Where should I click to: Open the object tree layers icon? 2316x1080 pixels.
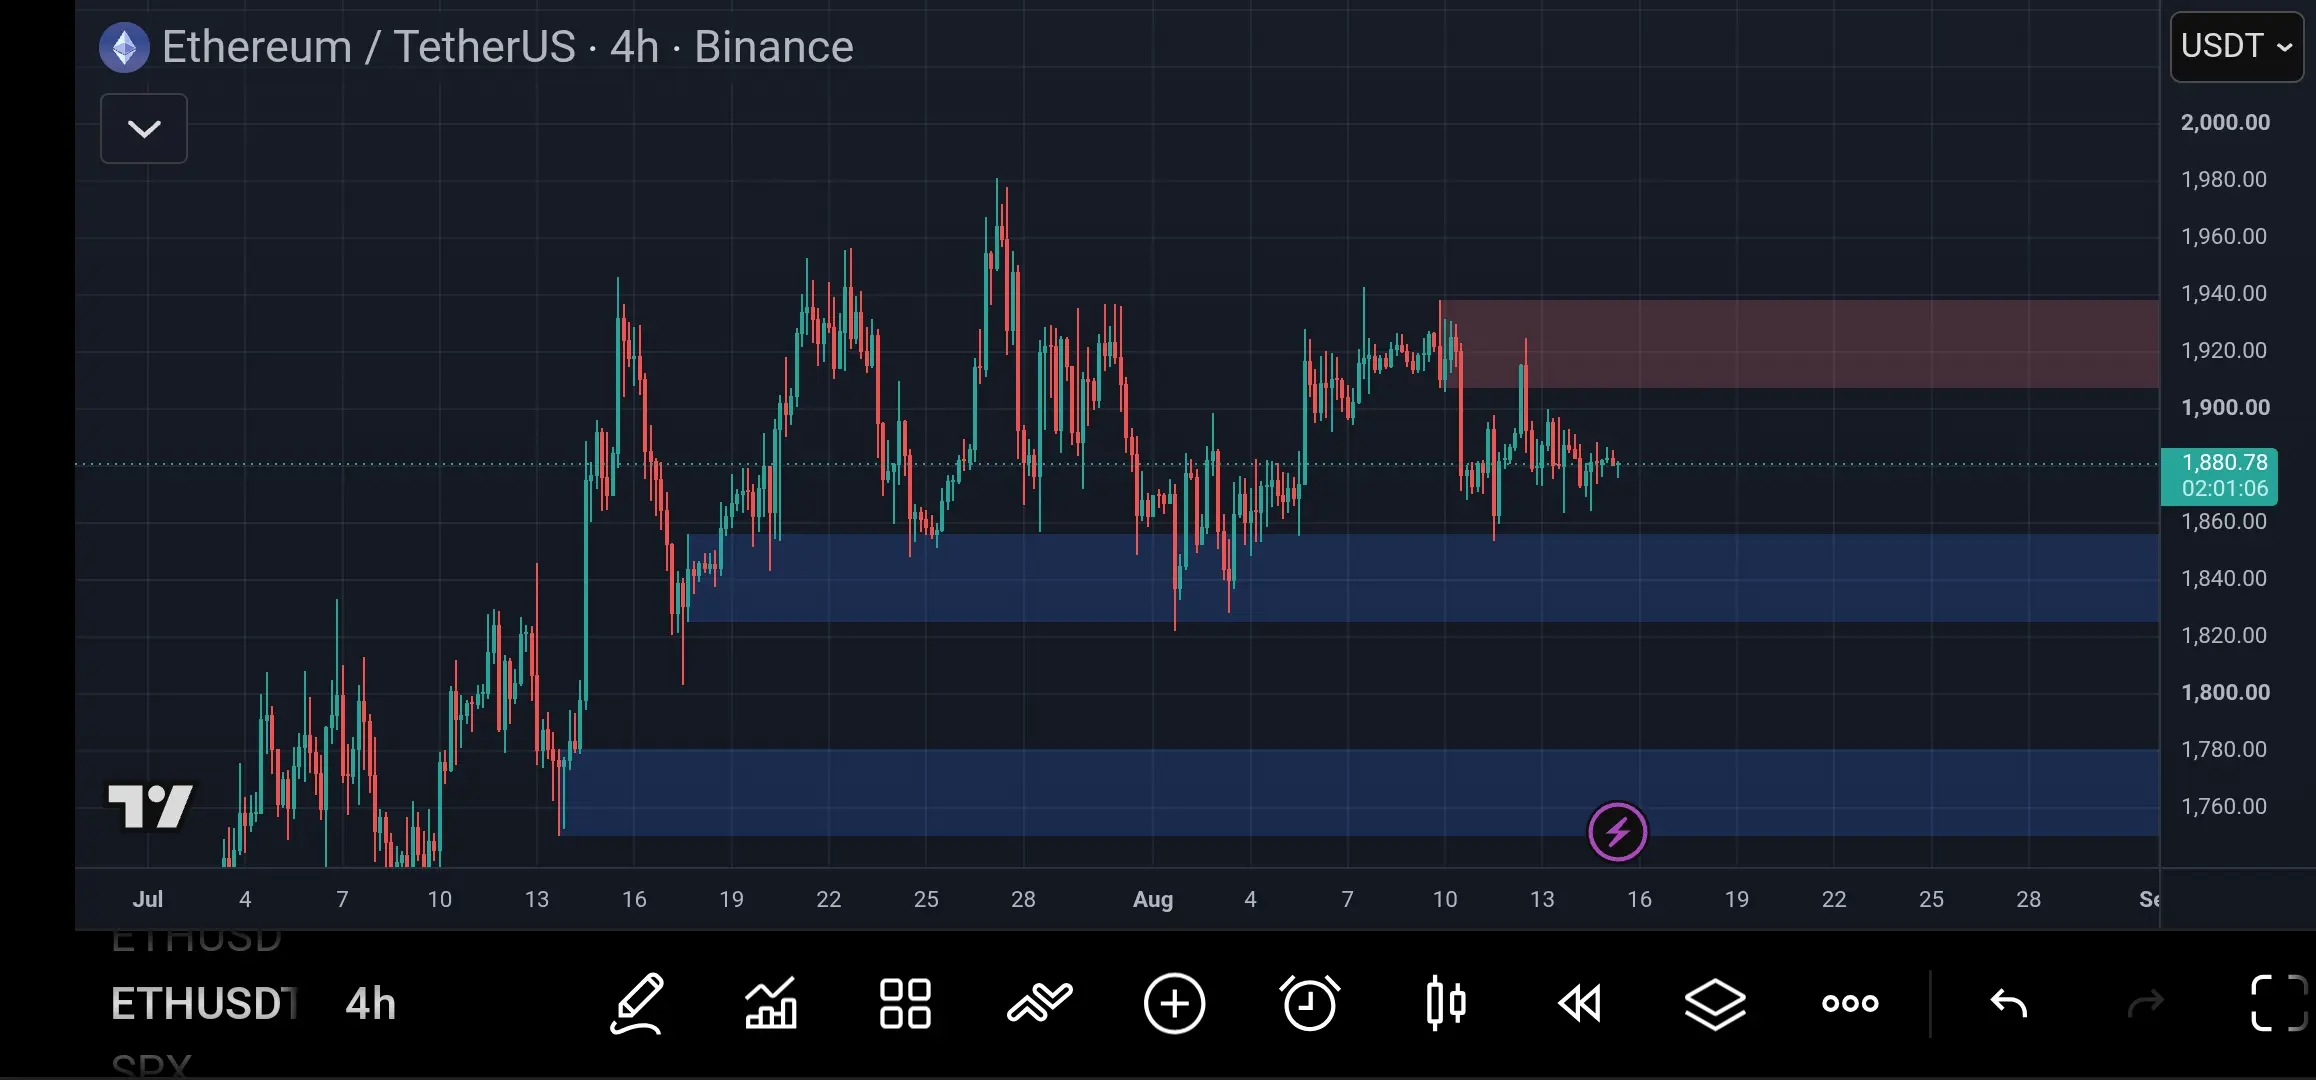click(1715, 1003)
